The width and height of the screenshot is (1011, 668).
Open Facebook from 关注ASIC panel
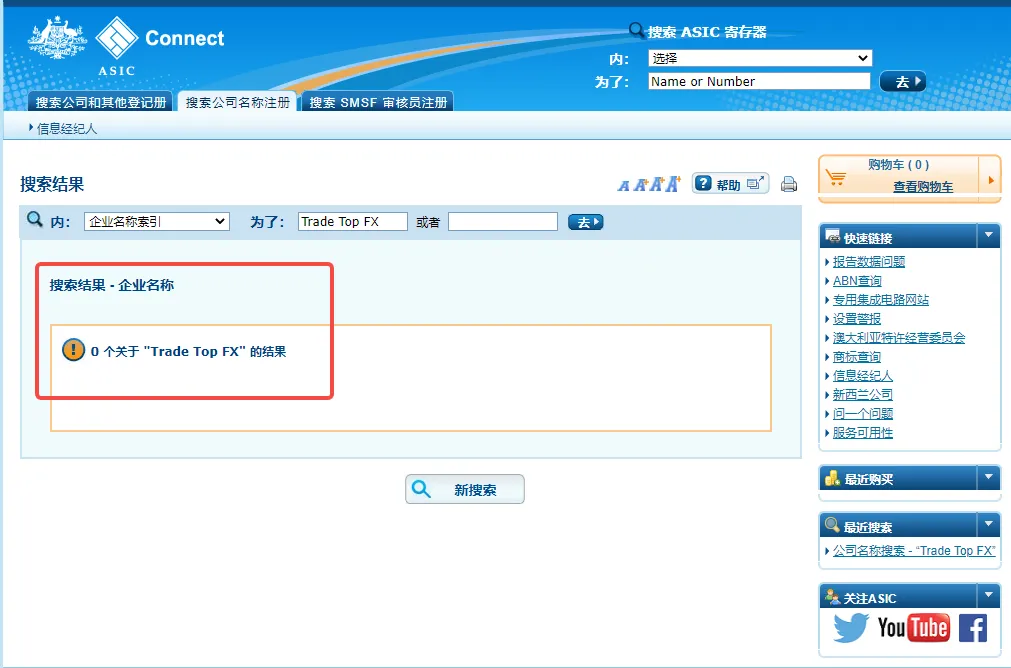coord(973,628)
